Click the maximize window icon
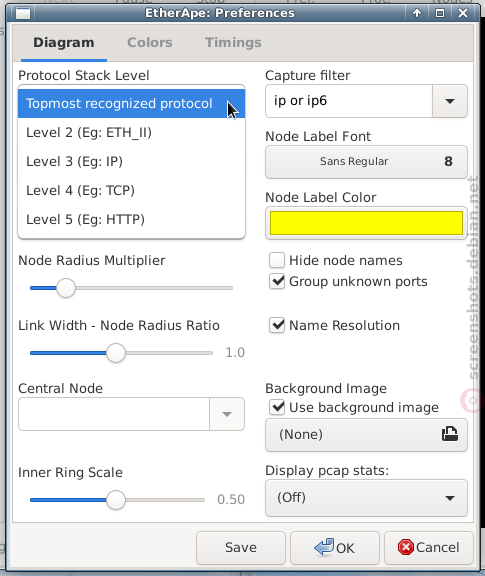485x576 pixels. [440, 13]
